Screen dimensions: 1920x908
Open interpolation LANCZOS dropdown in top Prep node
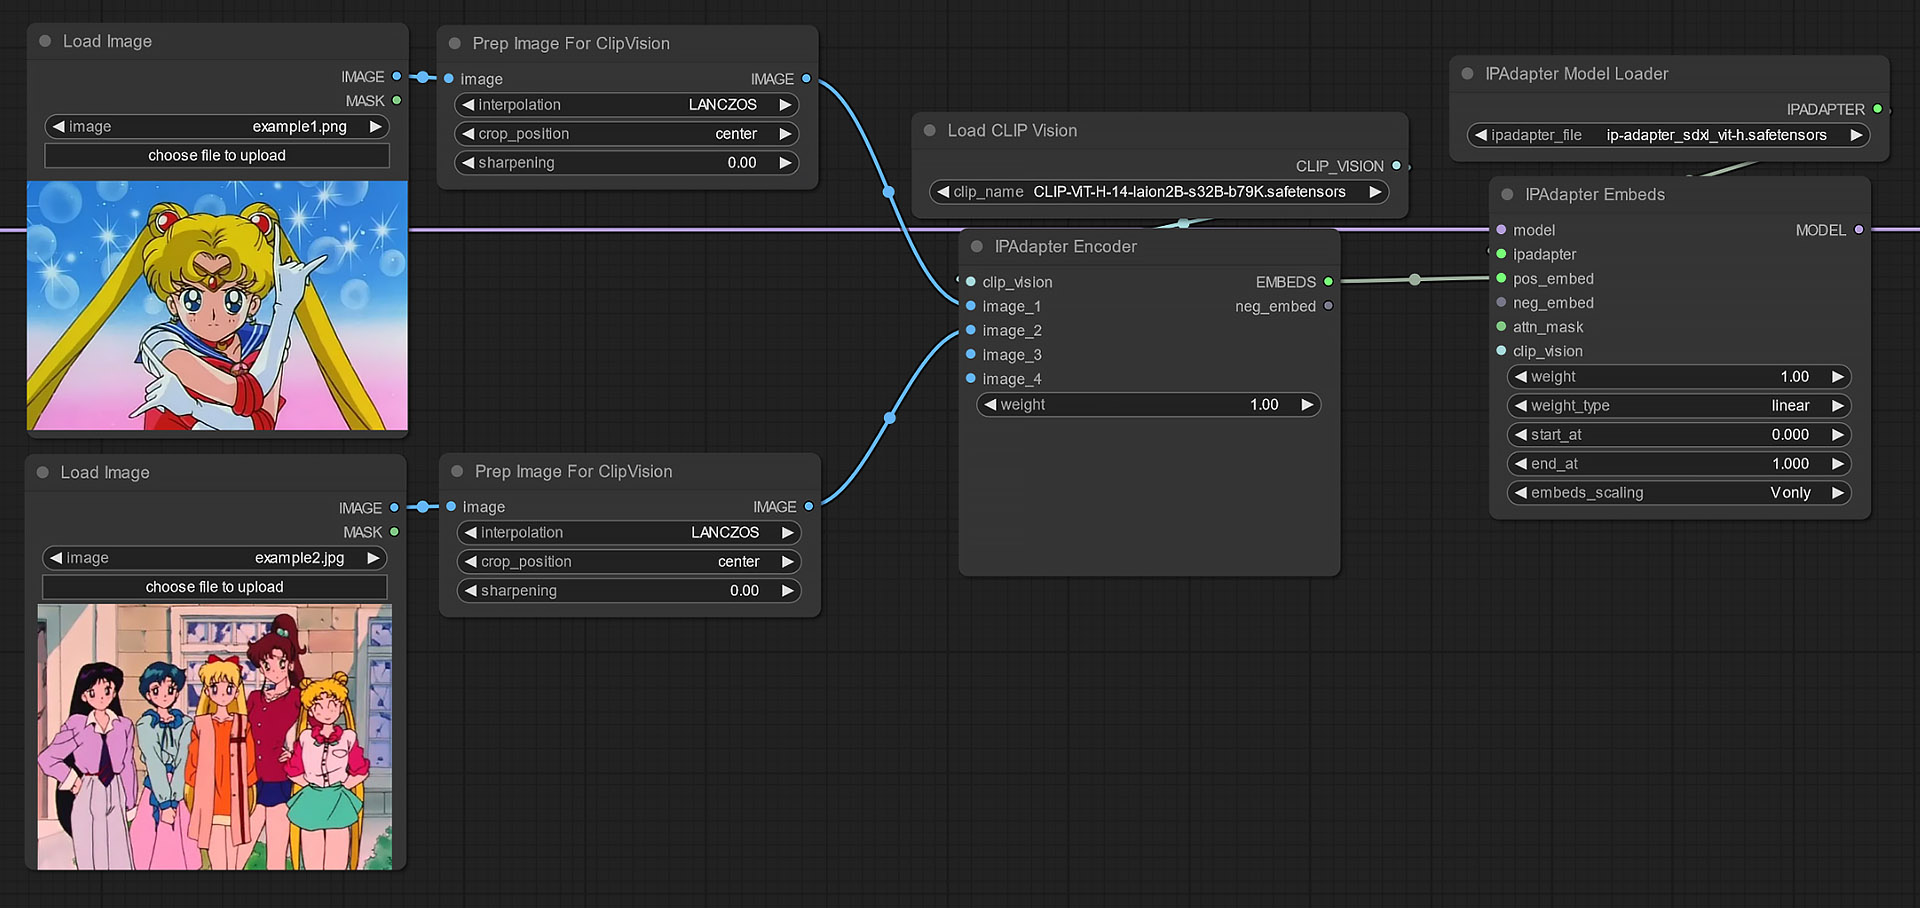(x=627, y=105)
